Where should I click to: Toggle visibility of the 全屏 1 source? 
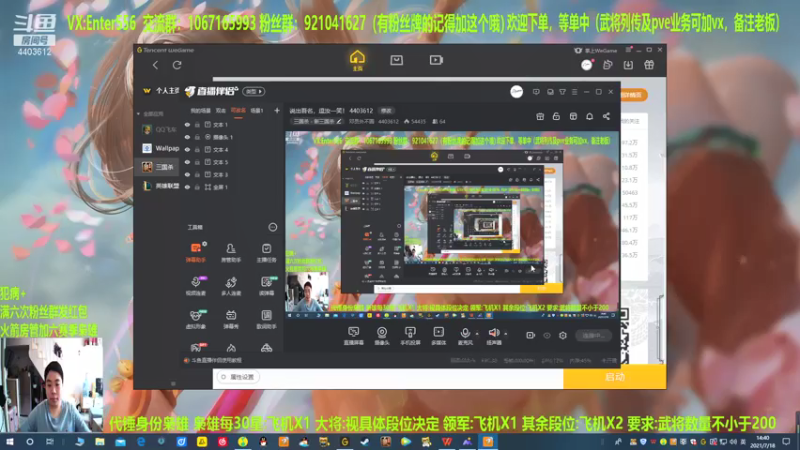pos(187,187)
